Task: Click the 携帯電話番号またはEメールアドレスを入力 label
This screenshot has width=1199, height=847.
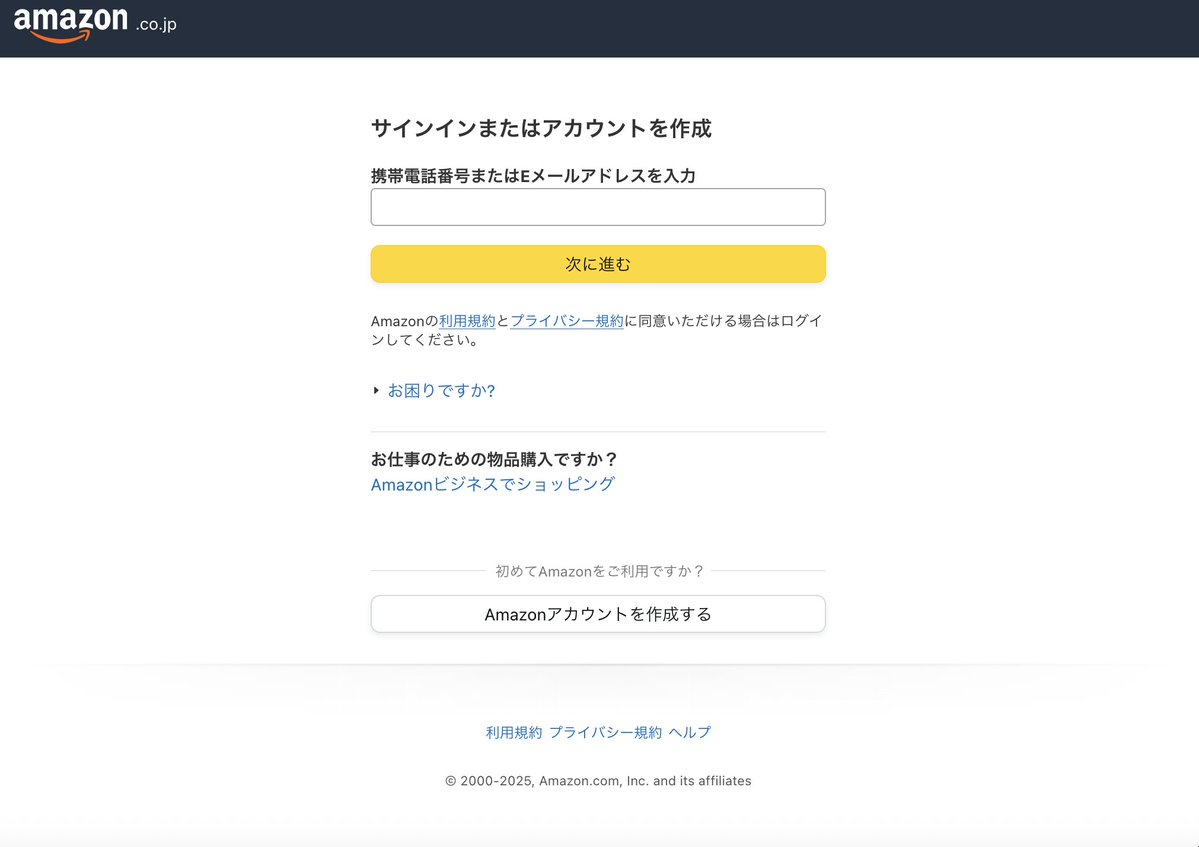Action: (x=533, y=176)
